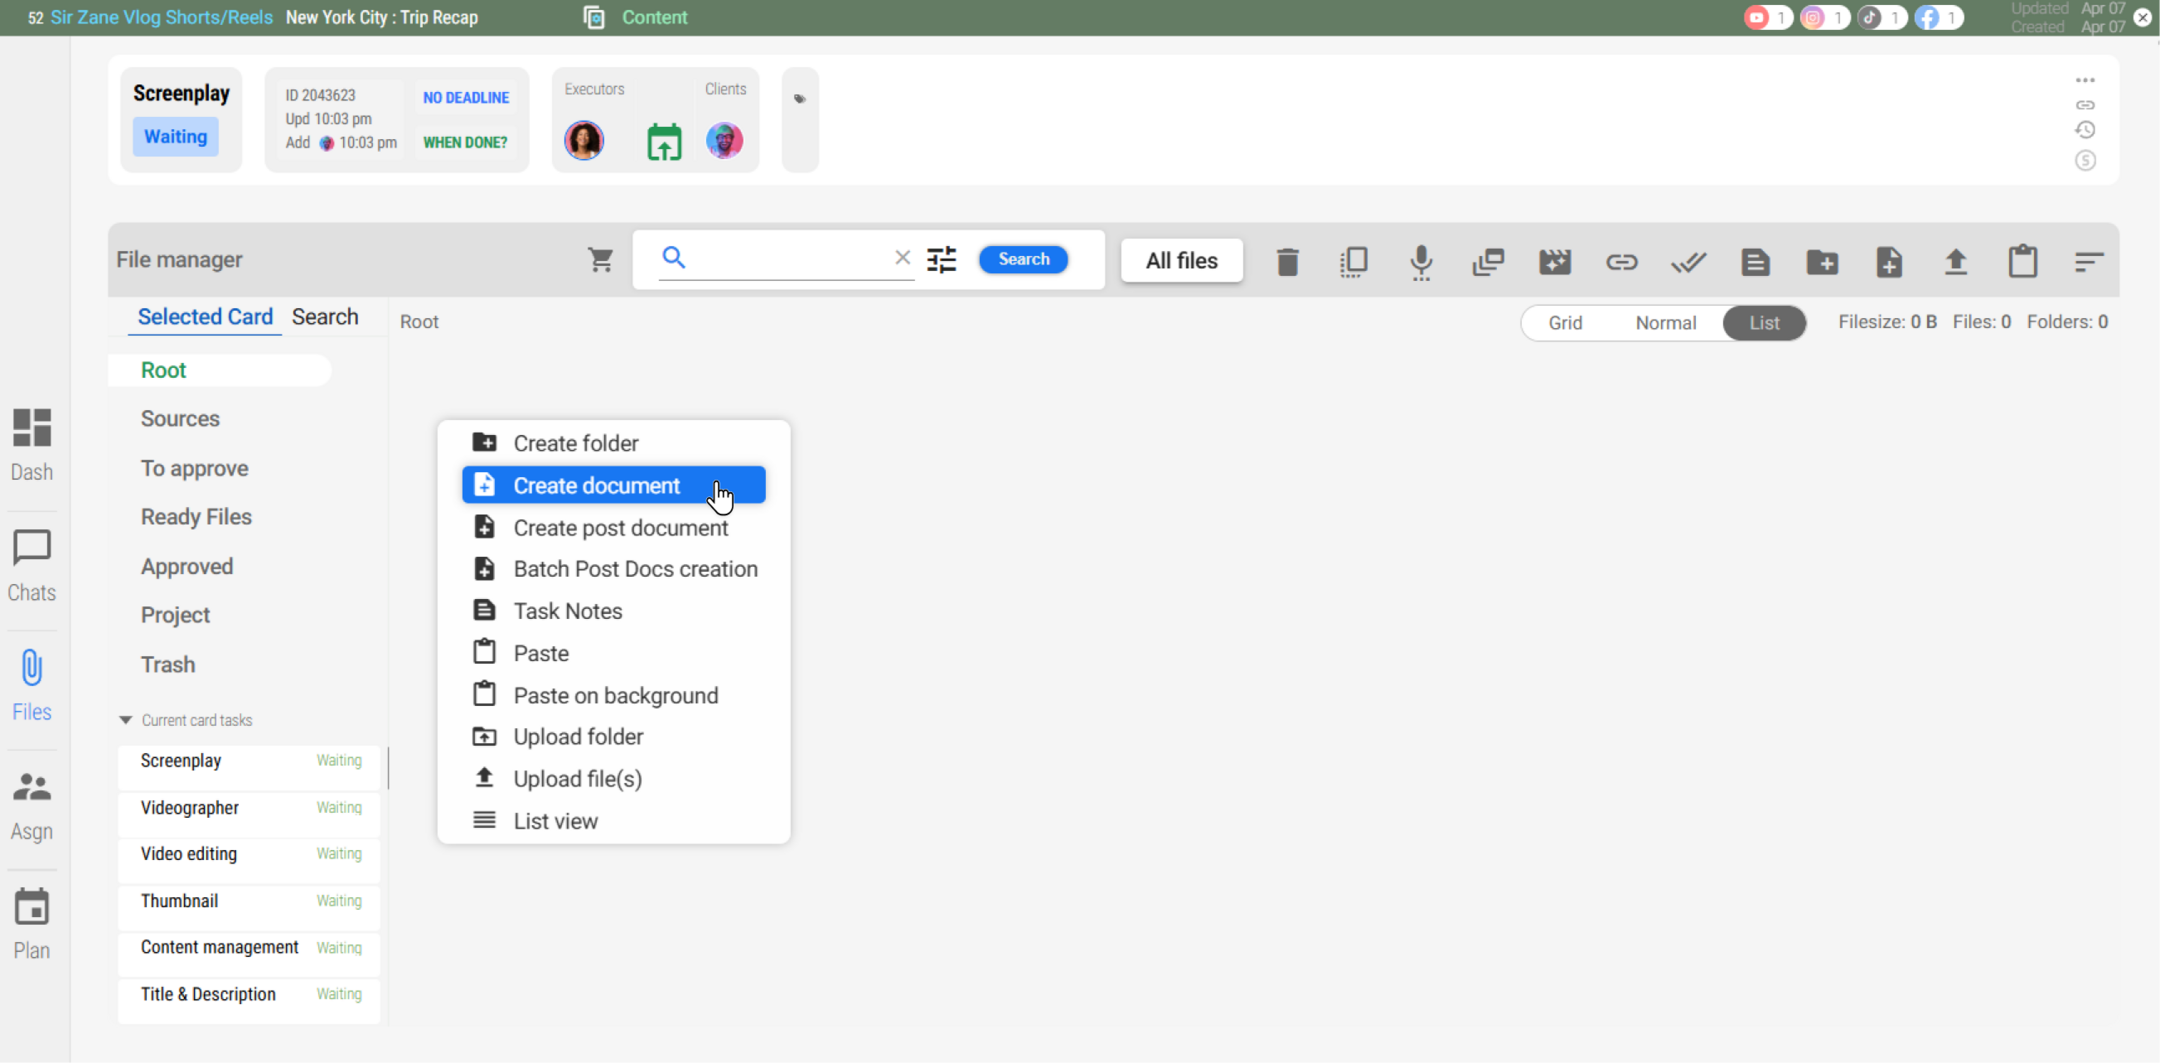This screenshot has height=1063, width=2160.
Task: Switch file view to Grid
Action: click(1565, 323)
